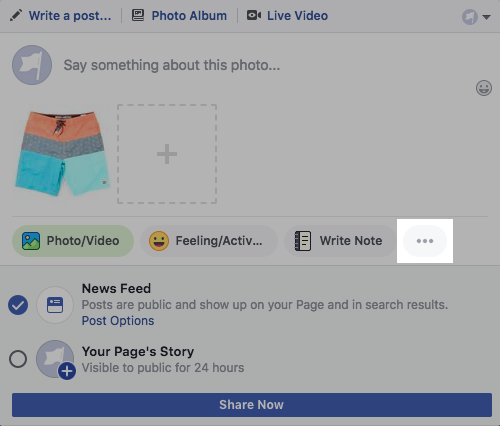Click the News Feed icon
500x426 pixels.
click(55, 305)
